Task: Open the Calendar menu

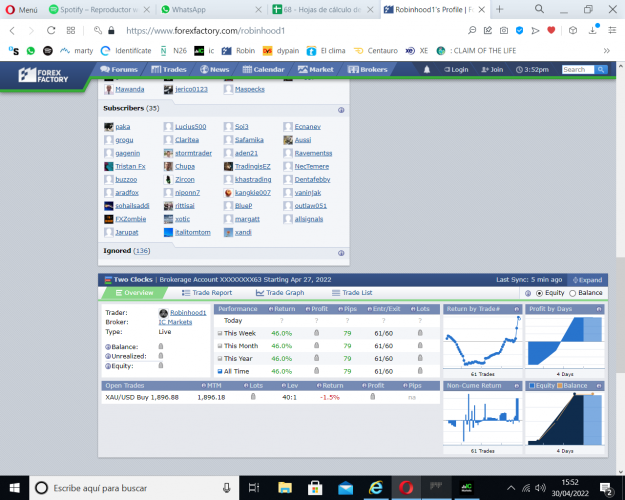Action: coord(263,69)
